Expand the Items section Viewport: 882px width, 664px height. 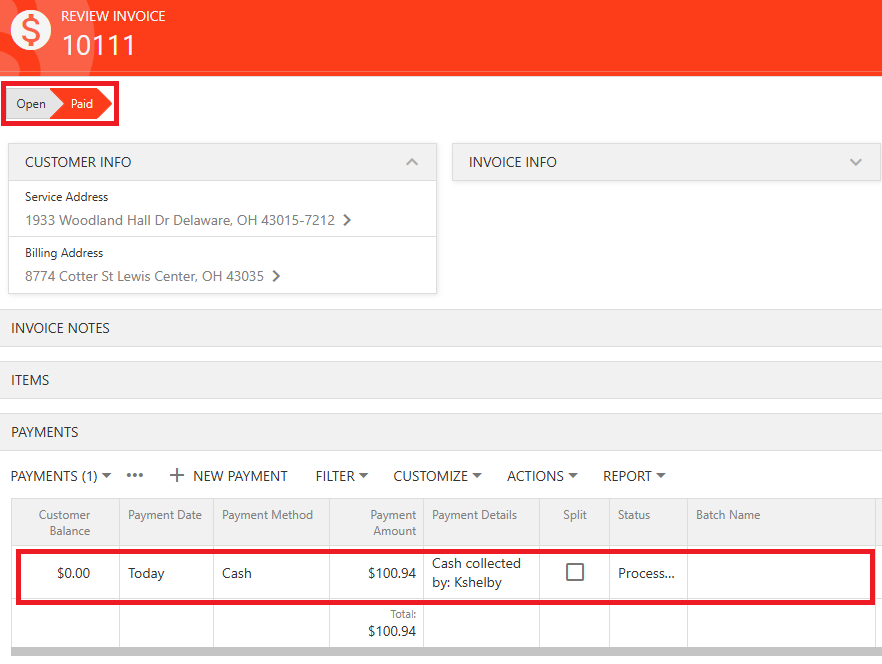(441, 380)
